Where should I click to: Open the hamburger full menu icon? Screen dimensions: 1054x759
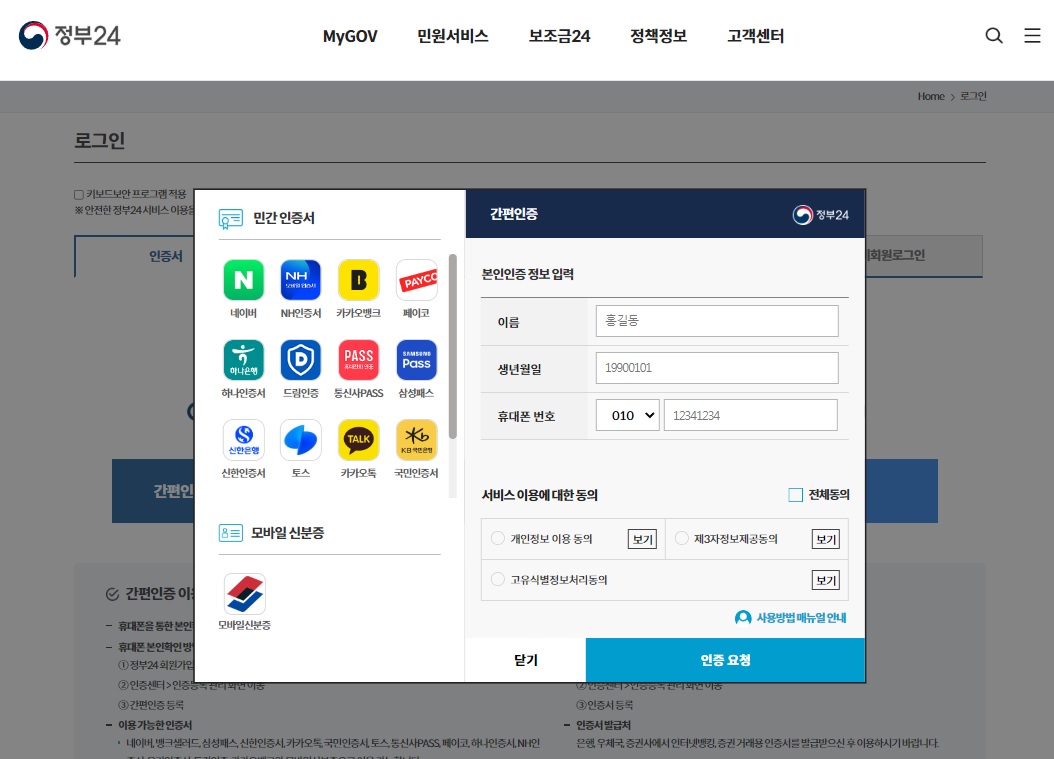pos(1032,36)
